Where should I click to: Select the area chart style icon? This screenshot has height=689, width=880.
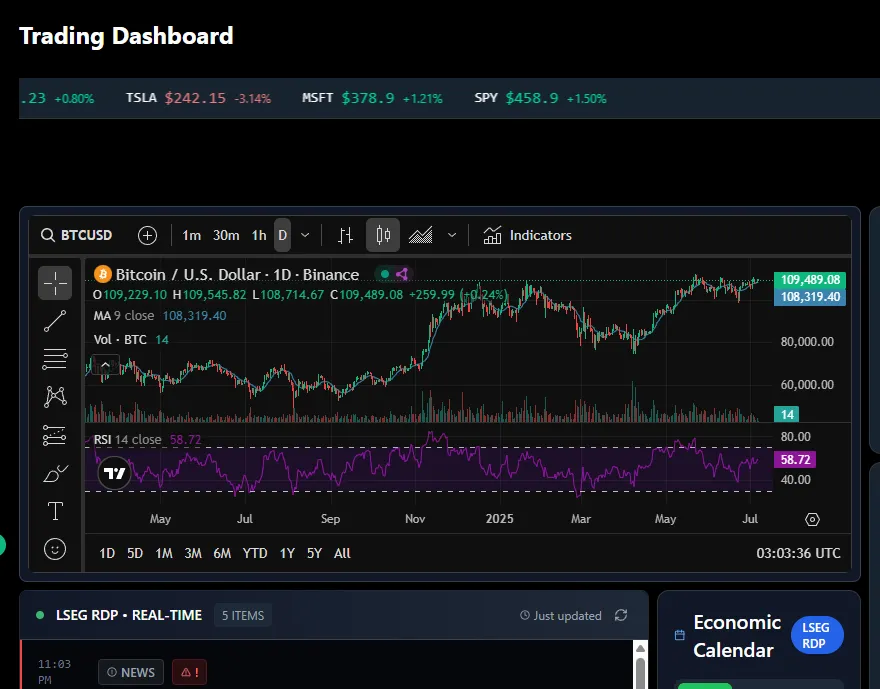point(420,235)
